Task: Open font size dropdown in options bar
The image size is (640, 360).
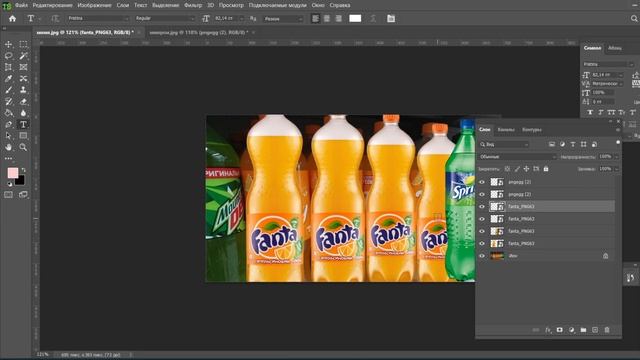Action: point(242,18)
